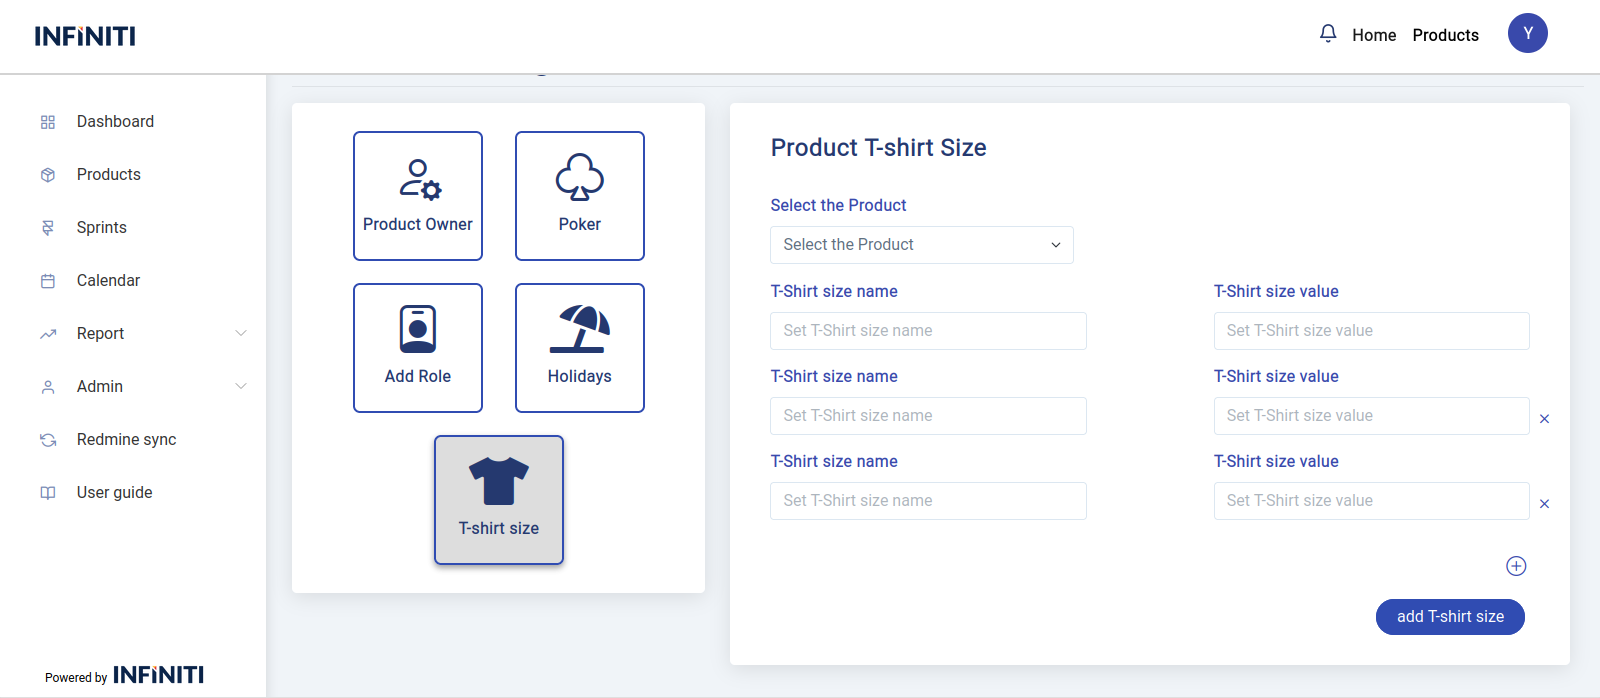The width and height of the screenshot is (1600, 698).
Task: Open the Select the Product dropdown
Action: coord(921,245)
